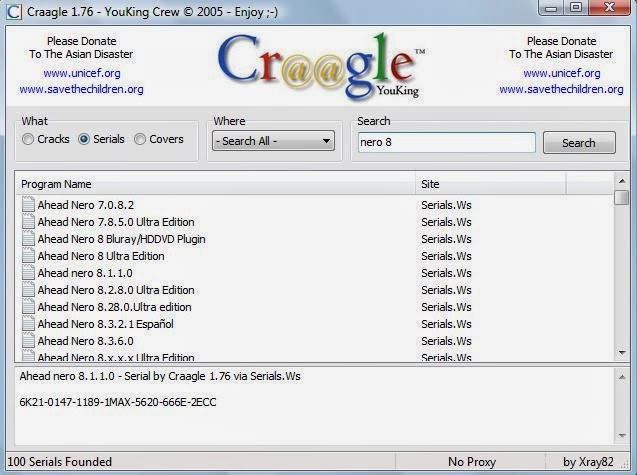Click file icon beside Ahead Nero 8.3.6.0
This screenshot has width=637, height=475.
click(x=28, y=341)
